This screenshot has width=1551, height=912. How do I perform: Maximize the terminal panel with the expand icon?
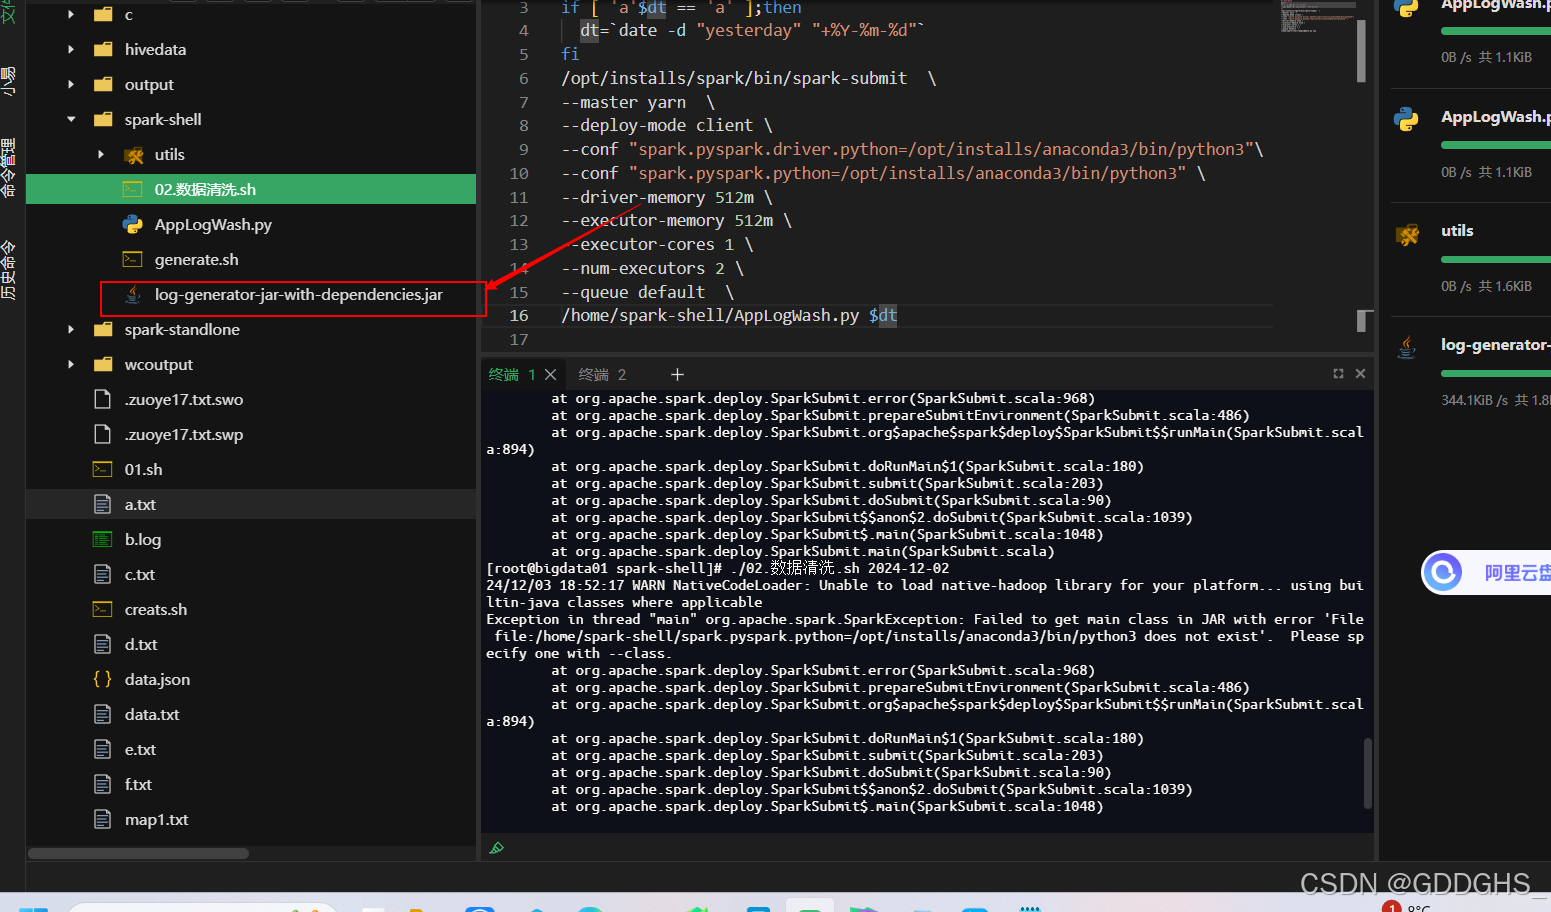tap(1338, 373)
